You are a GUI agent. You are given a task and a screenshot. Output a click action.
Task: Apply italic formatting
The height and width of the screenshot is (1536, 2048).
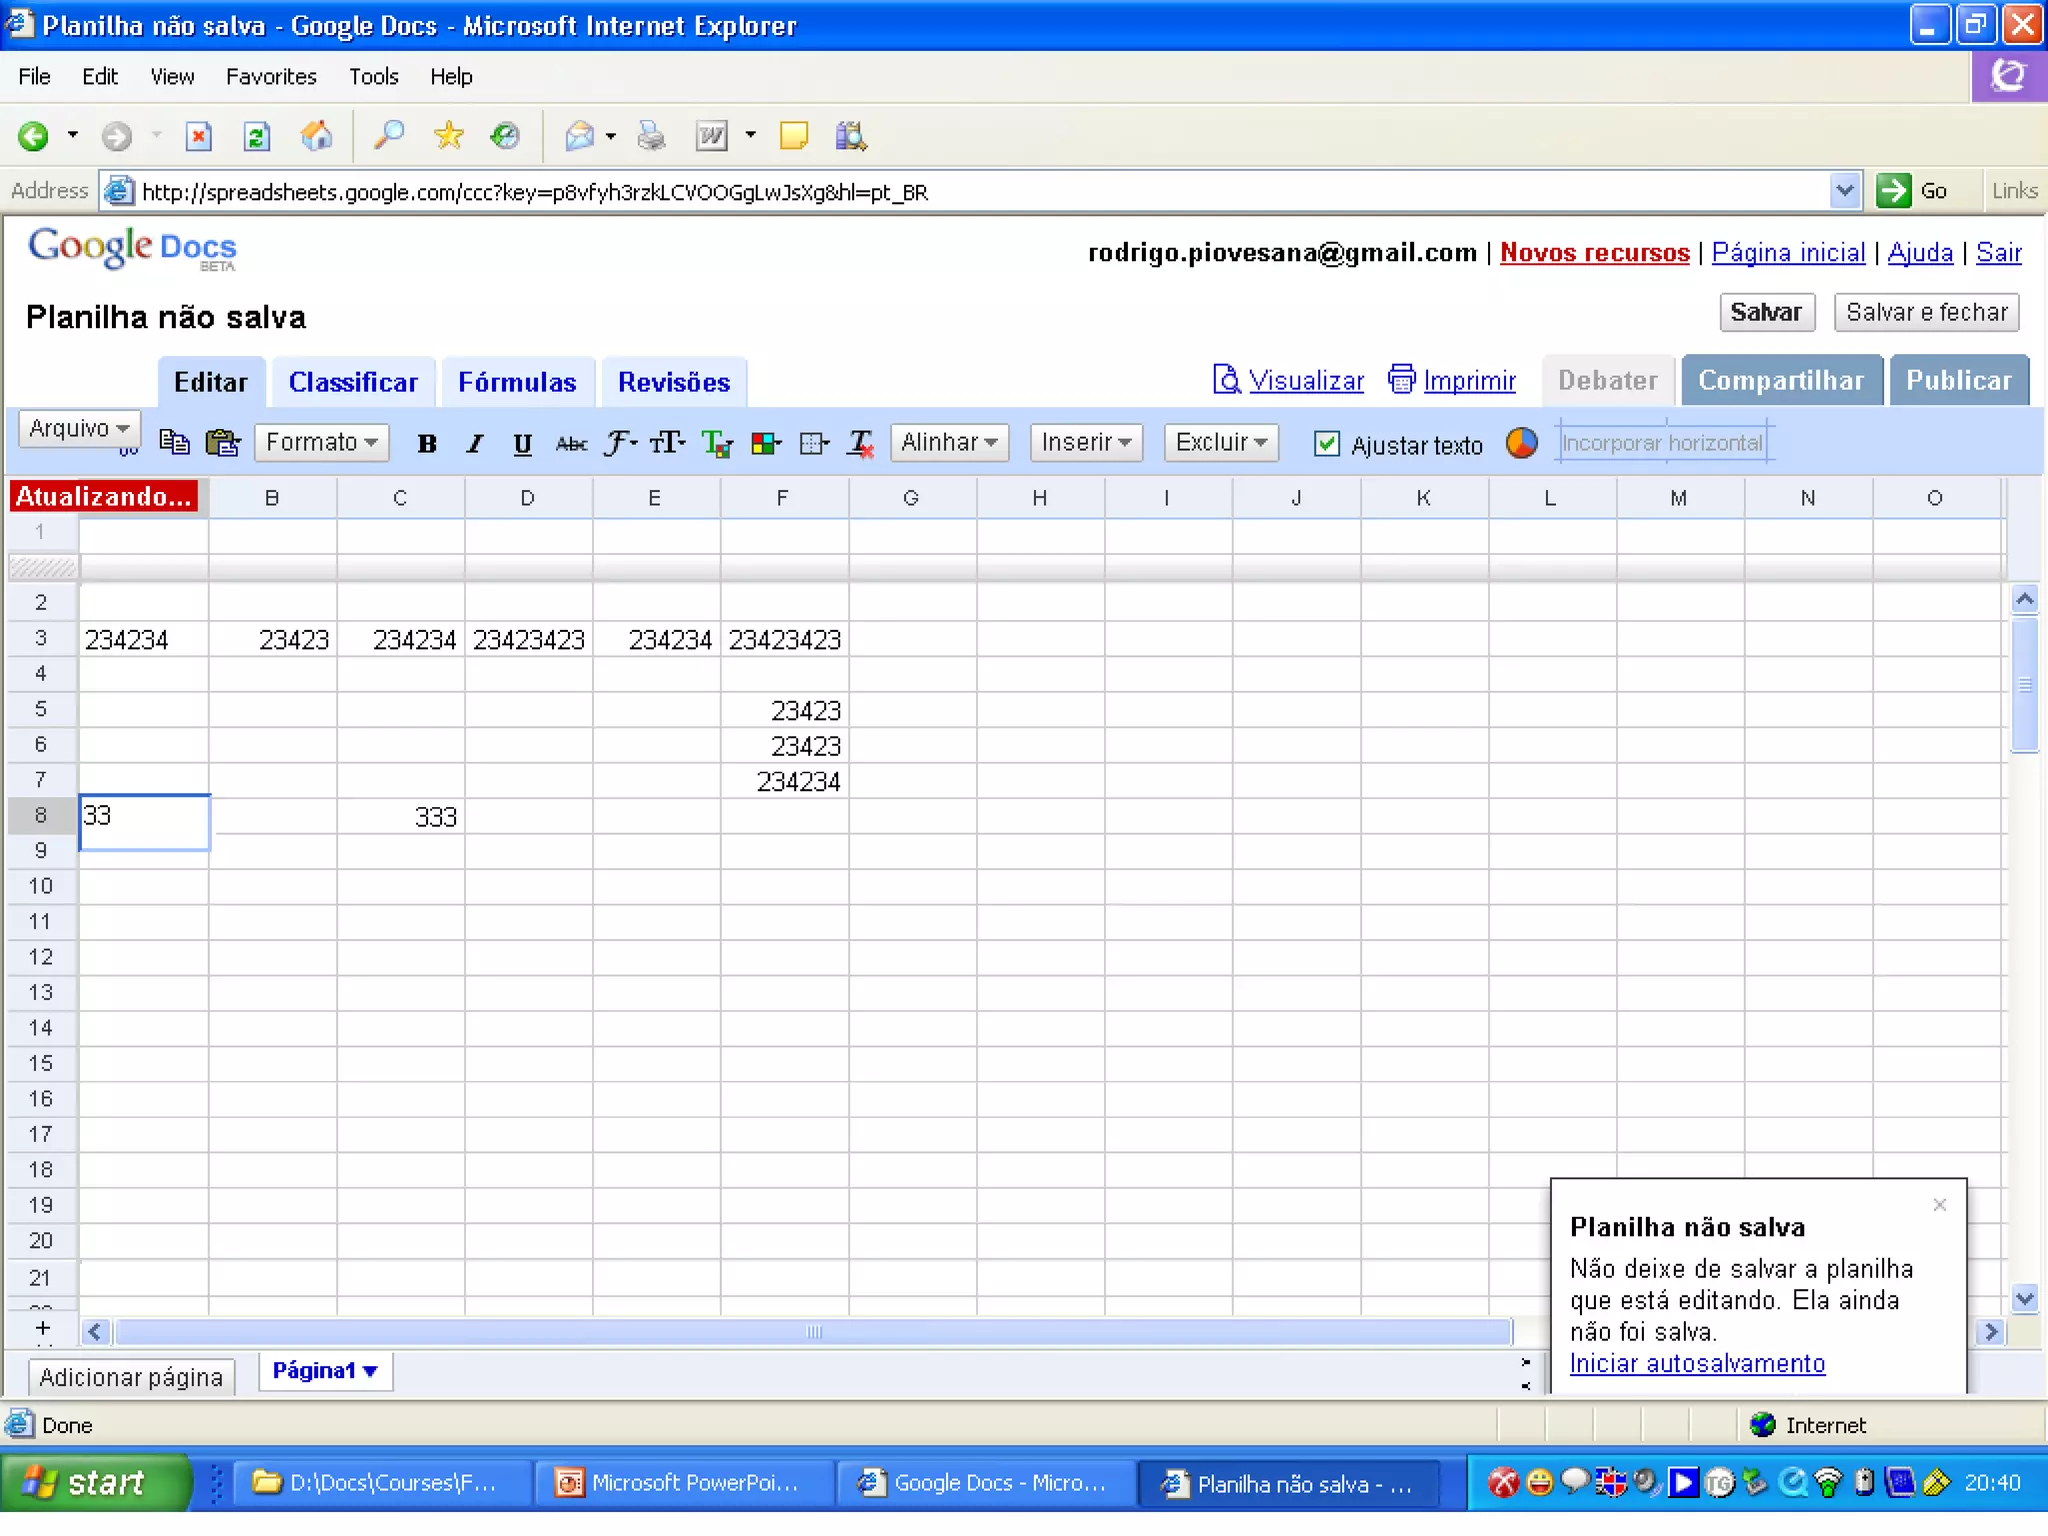475,443
